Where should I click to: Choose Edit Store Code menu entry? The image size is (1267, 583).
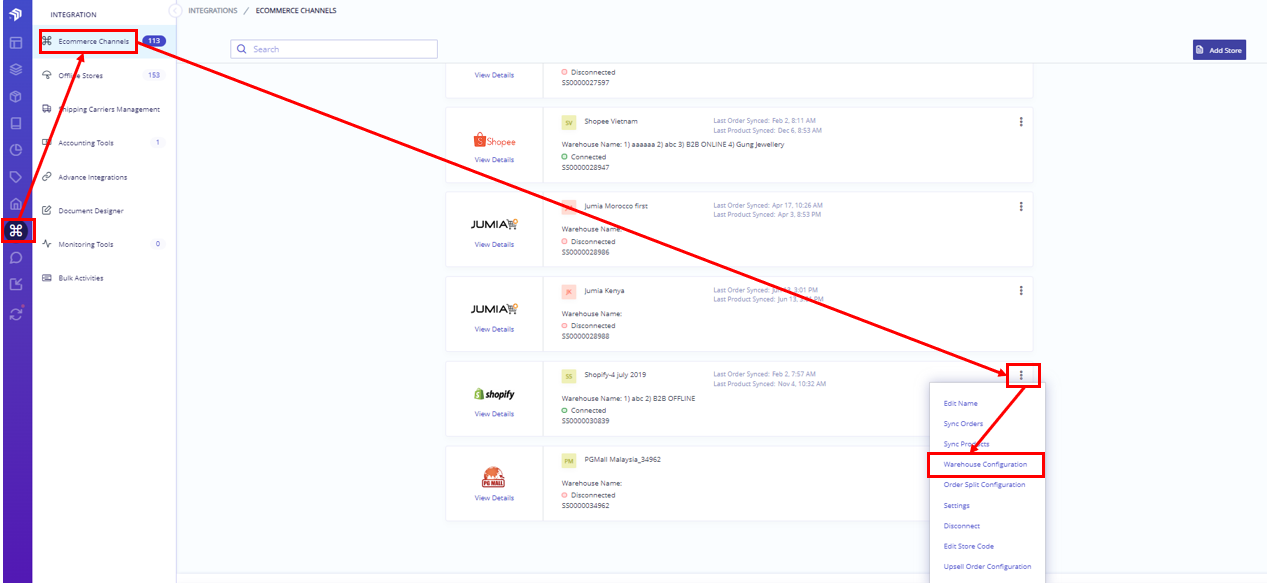click(969, 546)
